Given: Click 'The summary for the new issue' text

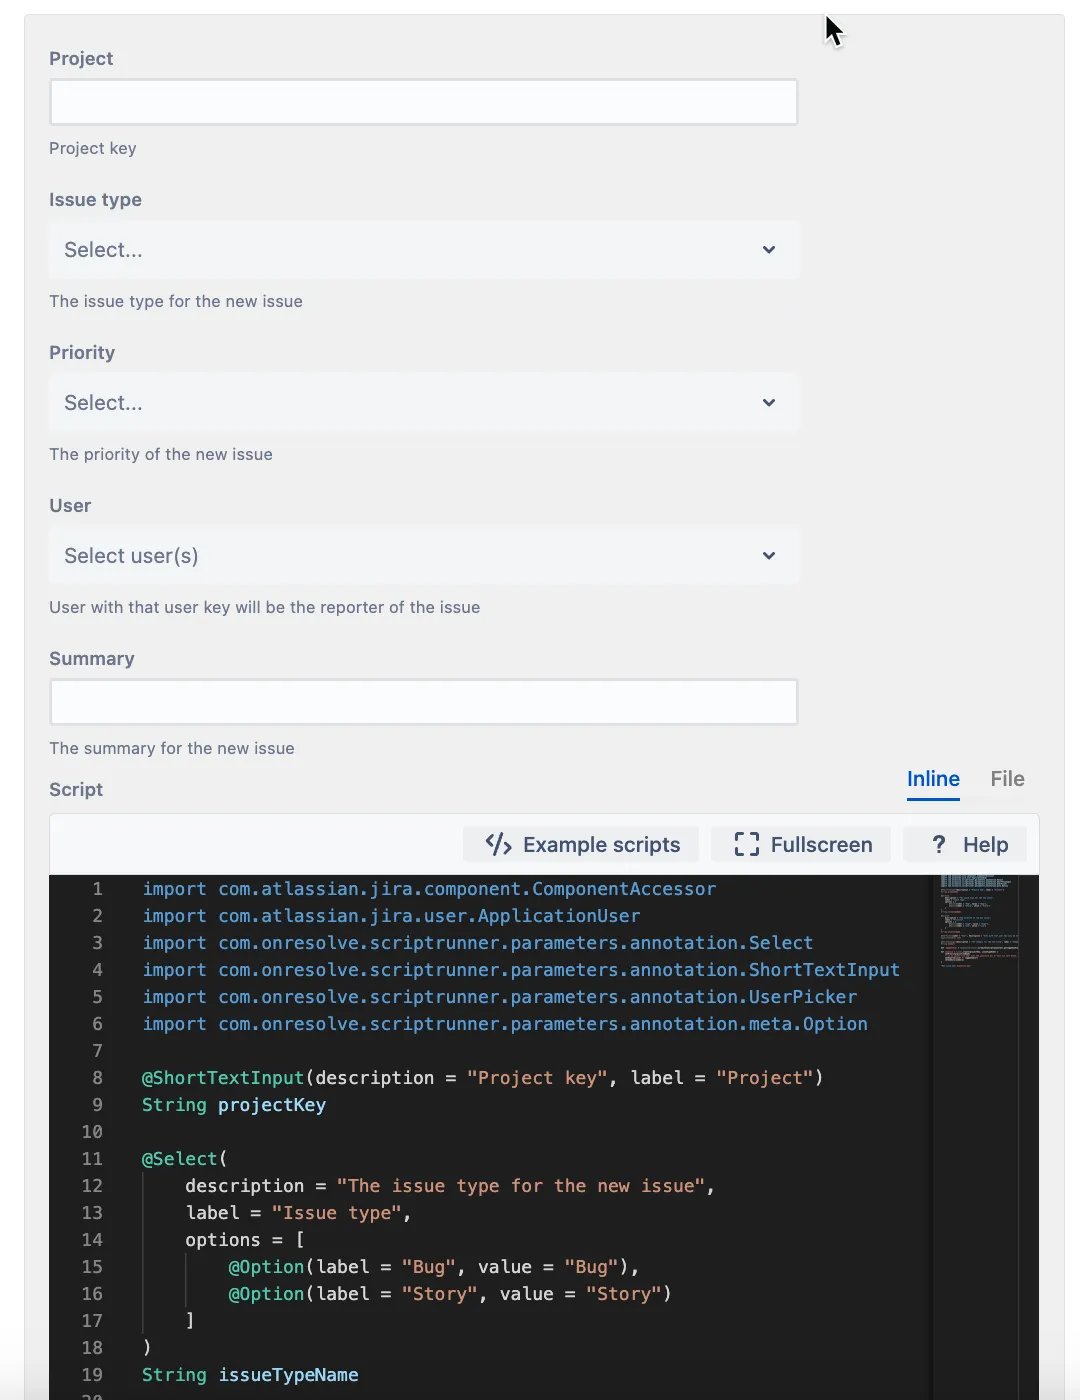Looking at the screenshot, I should click(x=172, y=748).
